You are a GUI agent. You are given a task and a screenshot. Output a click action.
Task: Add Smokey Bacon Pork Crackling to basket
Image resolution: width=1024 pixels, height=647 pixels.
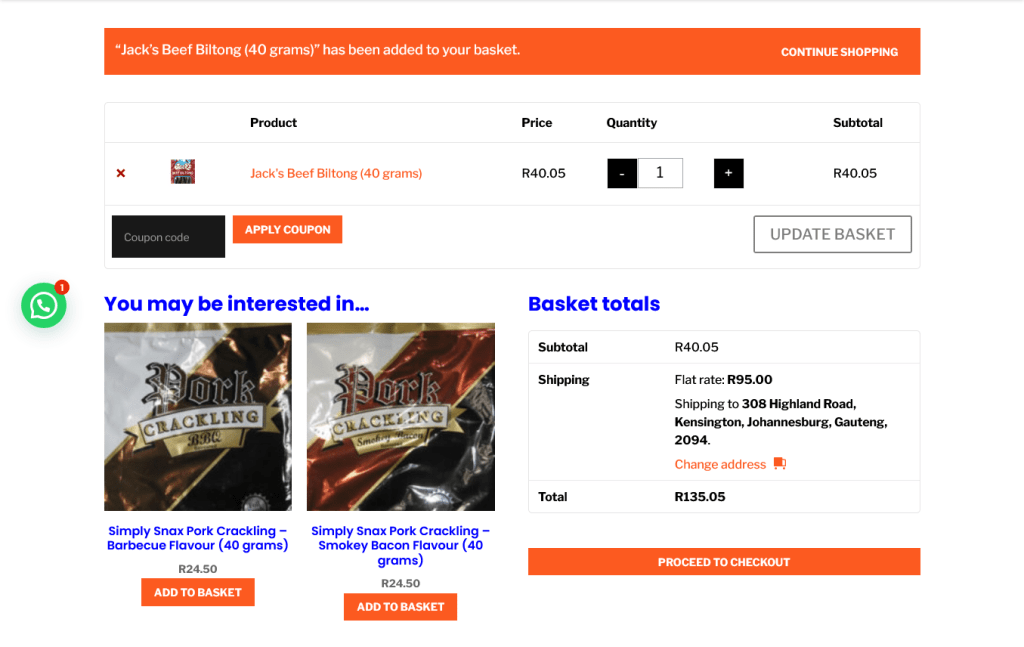pos(400,607)
